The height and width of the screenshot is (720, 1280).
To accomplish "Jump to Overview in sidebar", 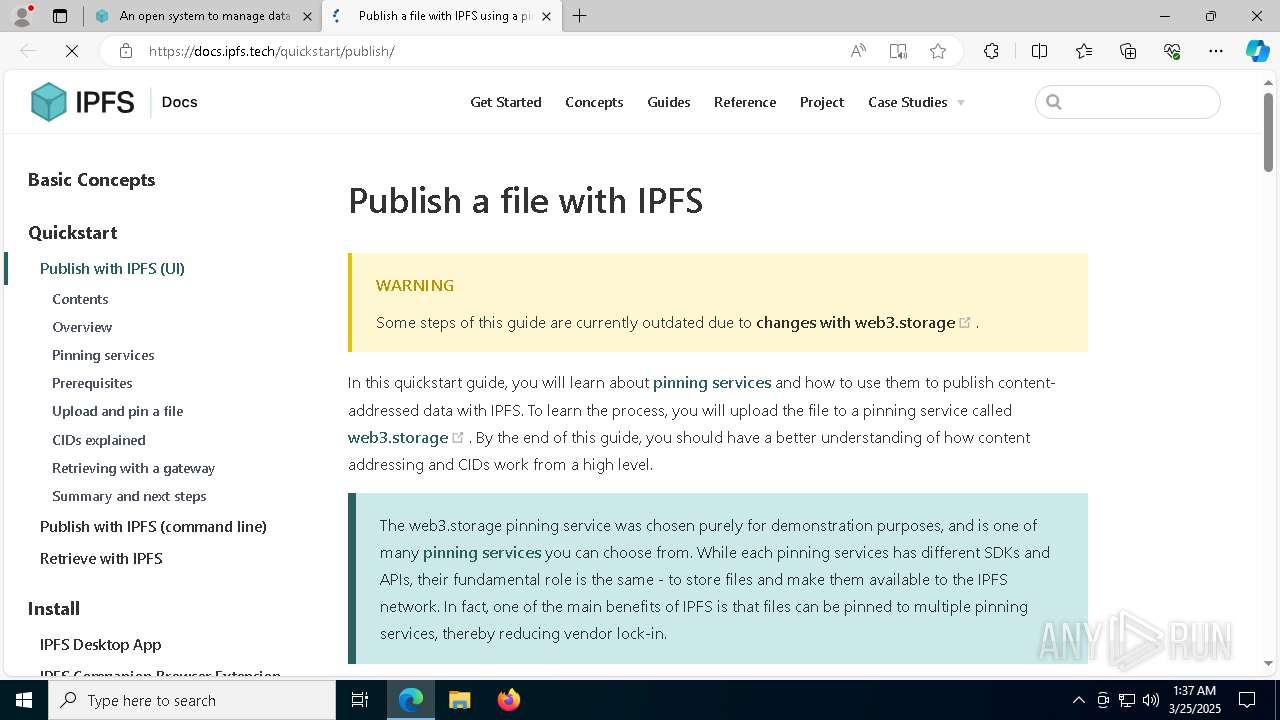I will tap(82, 327).
